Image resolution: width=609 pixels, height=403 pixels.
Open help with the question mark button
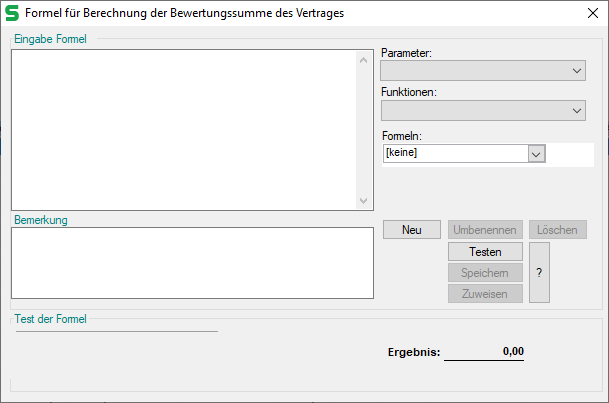coord(539,272)
